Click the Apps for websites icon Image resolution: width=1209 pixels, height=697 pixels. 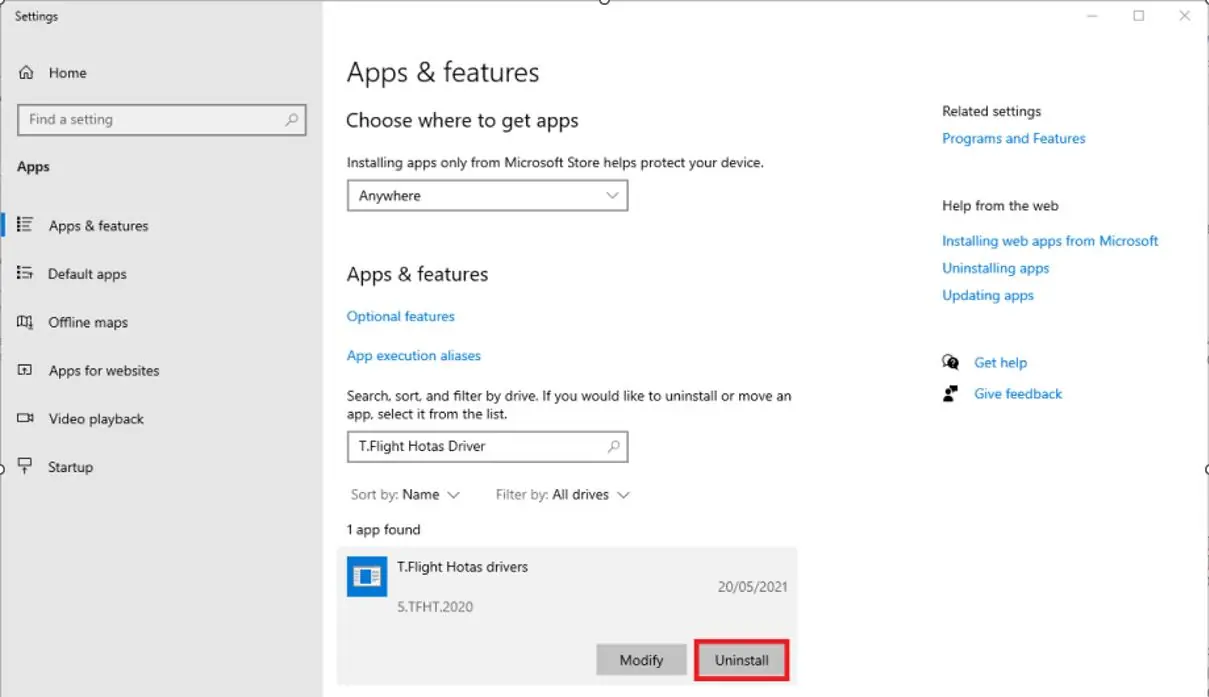click(26, 370)
